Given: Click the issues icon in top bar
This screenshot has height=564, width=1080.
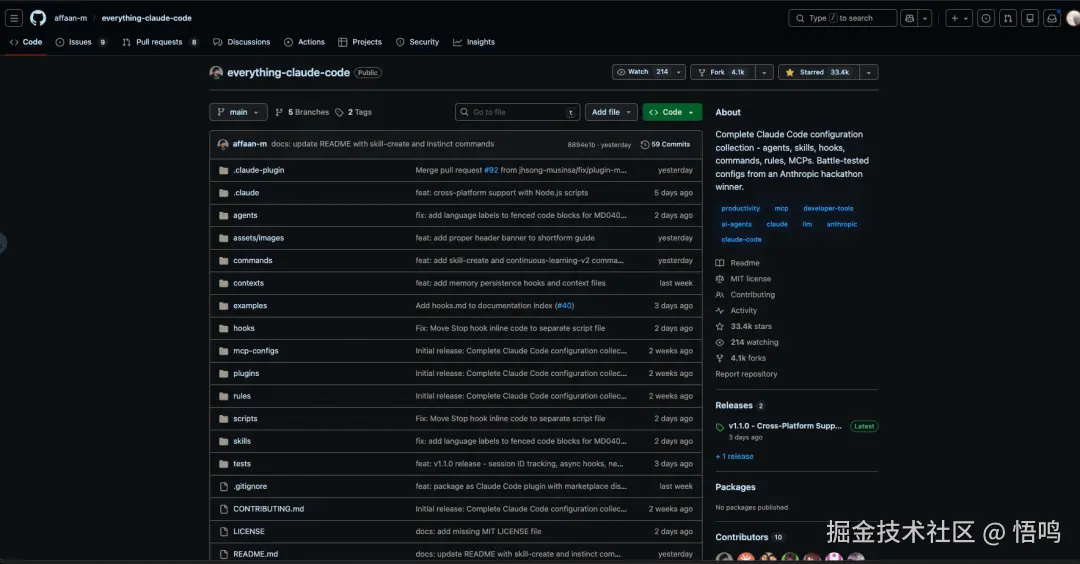Looking at the screenshot, I should [x=986, y=19].
